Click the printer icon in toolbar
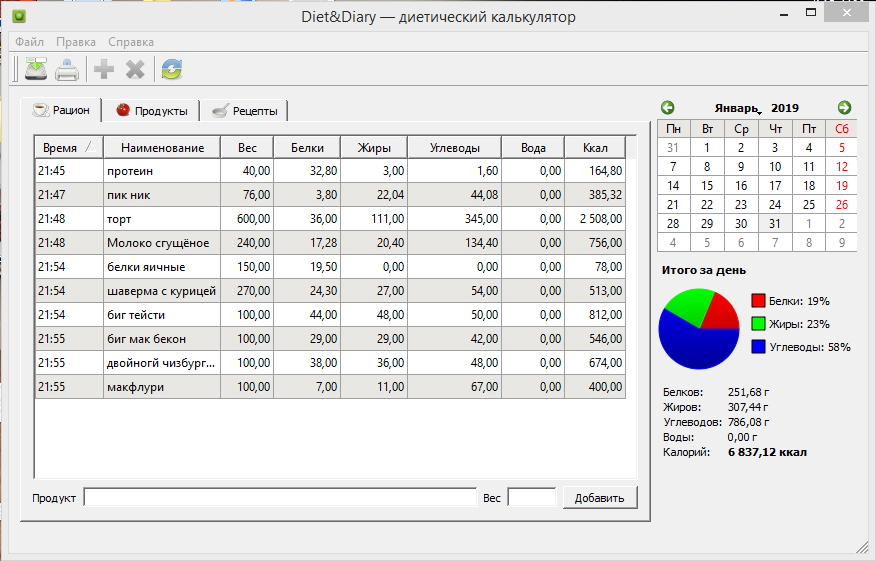This screenshot has height=561, width=876. [x=67, y=69]
